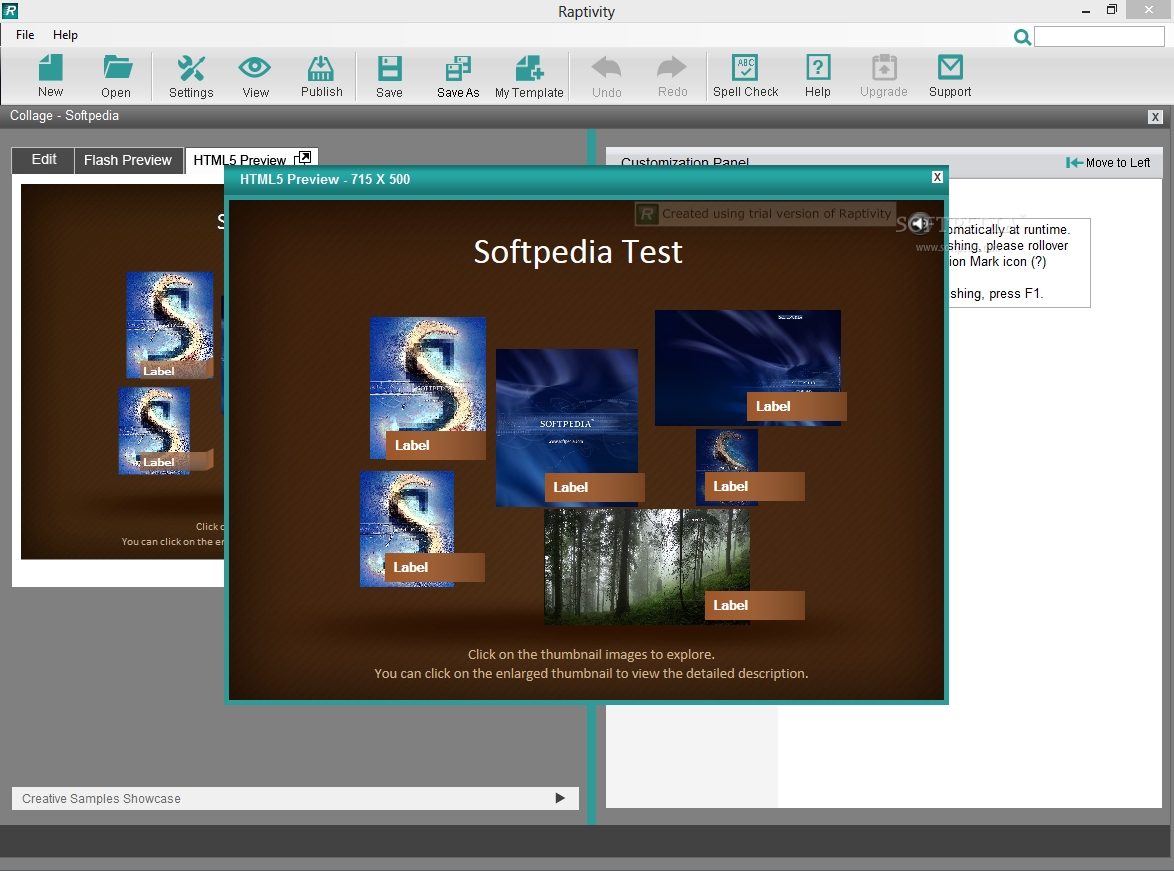
Task: Click the Upgrade toolbar icon
Action: [x=883, y=76]
